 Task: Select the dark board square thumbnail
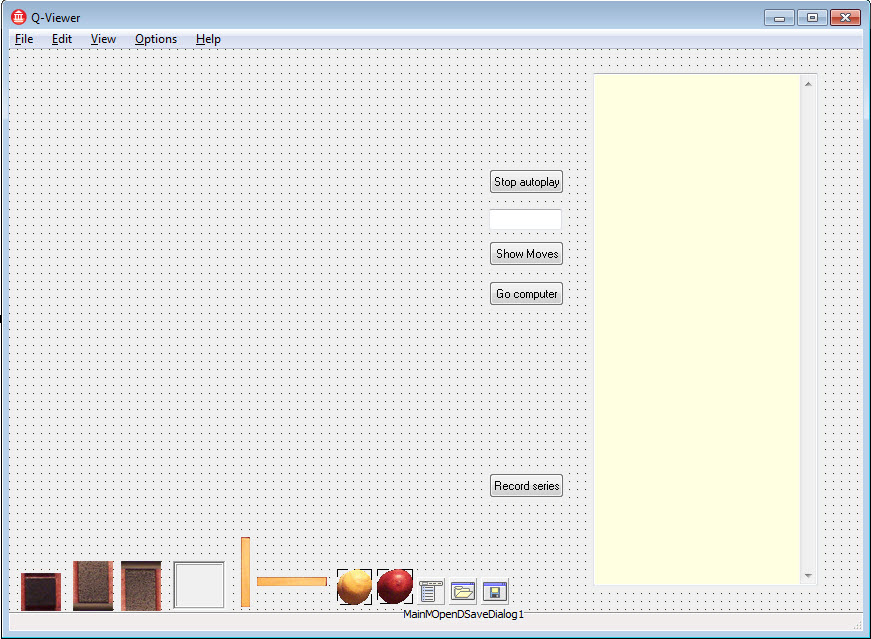tap(40, 590)
